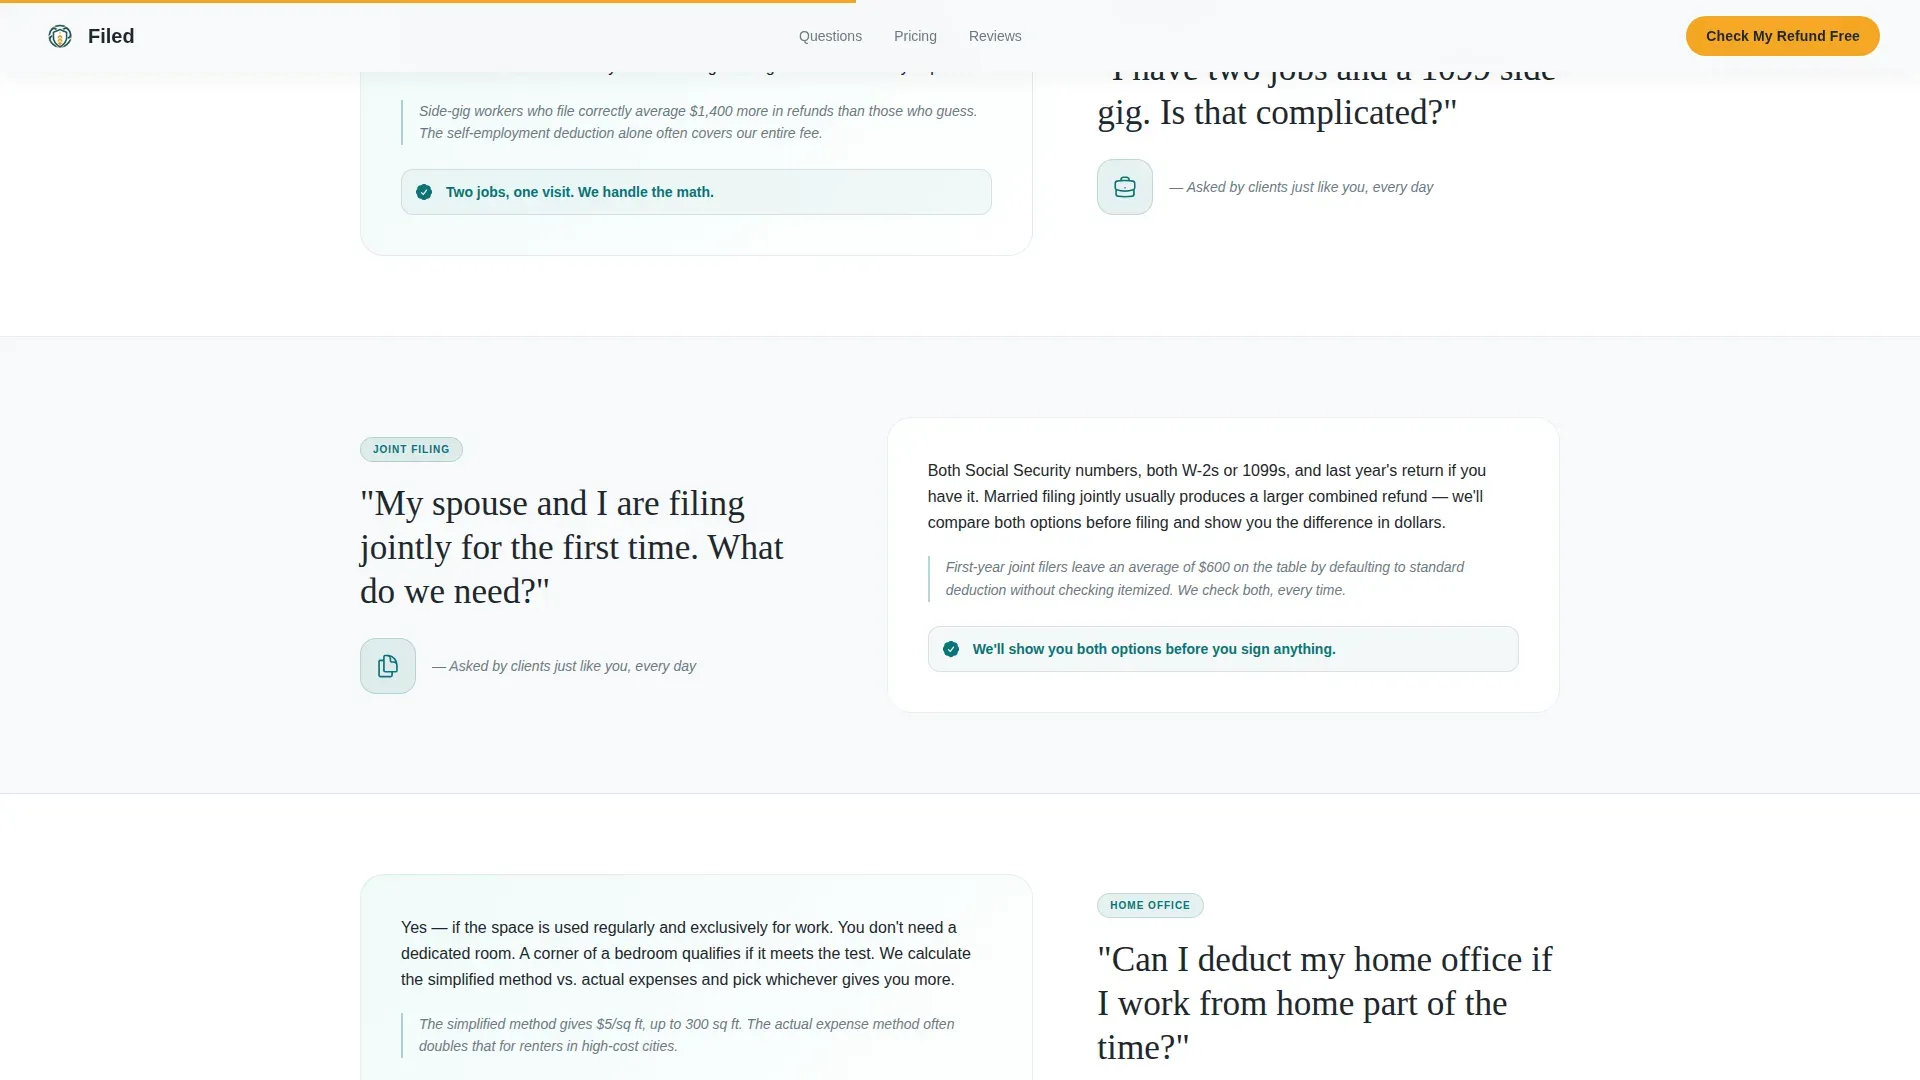Click the "We'll show you both options" banner
Image resolution: width=1920 pixels, height=1080 pixels.
coord(1223,649)
